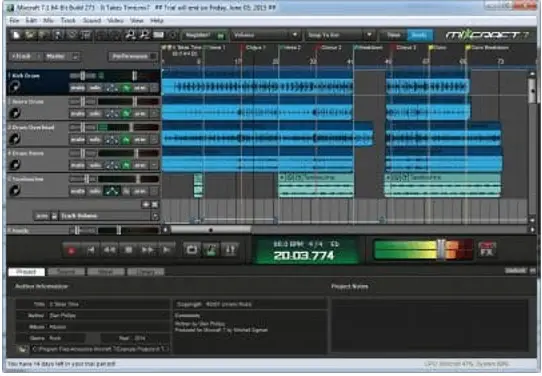Select the Project tab in bottom panel
Viewport: 542px width, 376px height.
pos(27,272)
